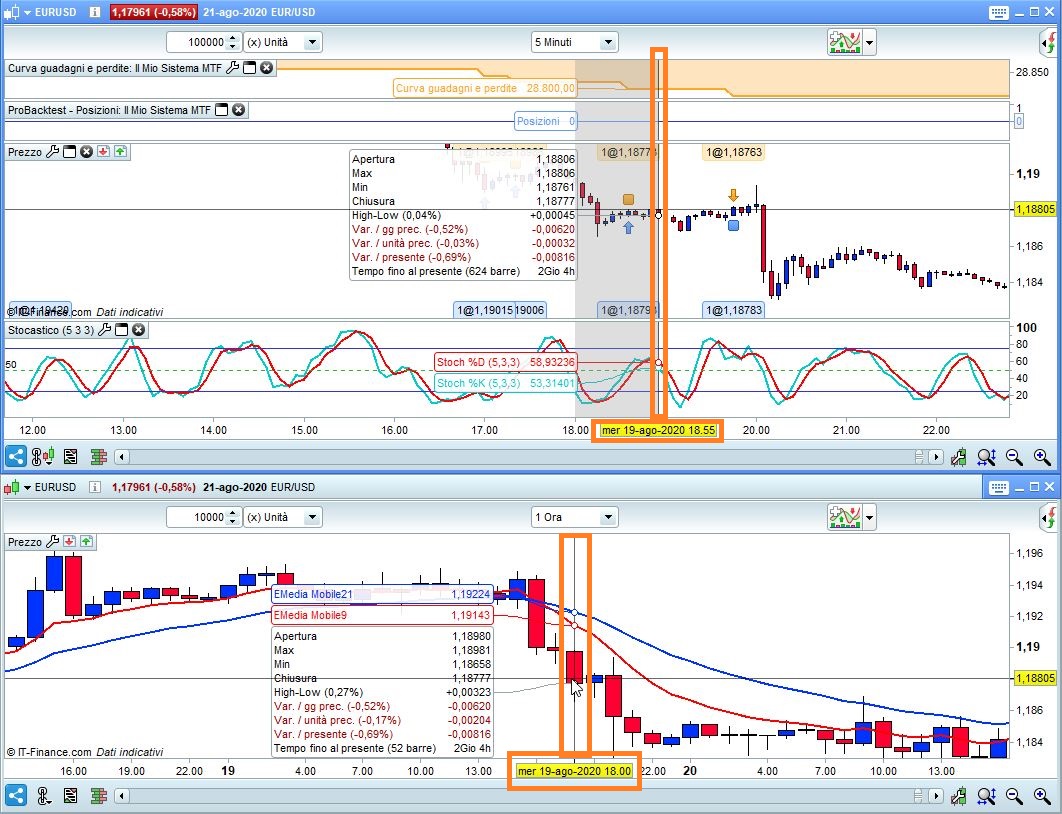The height and width of the screenshot is (814, 1062).
Task: Maximize Prezzo panel in top chart
Action: [x=69, y=152]
